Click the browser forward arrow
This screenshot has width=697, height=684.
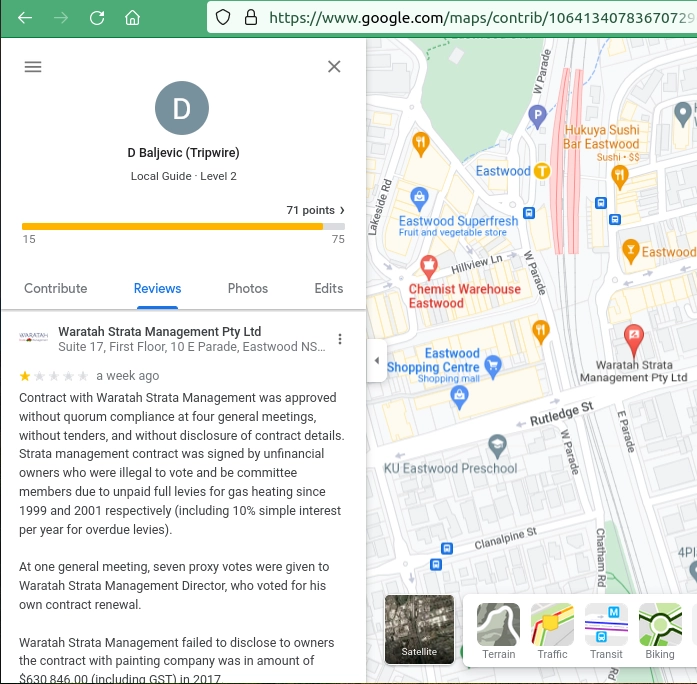tap(61, 18)
